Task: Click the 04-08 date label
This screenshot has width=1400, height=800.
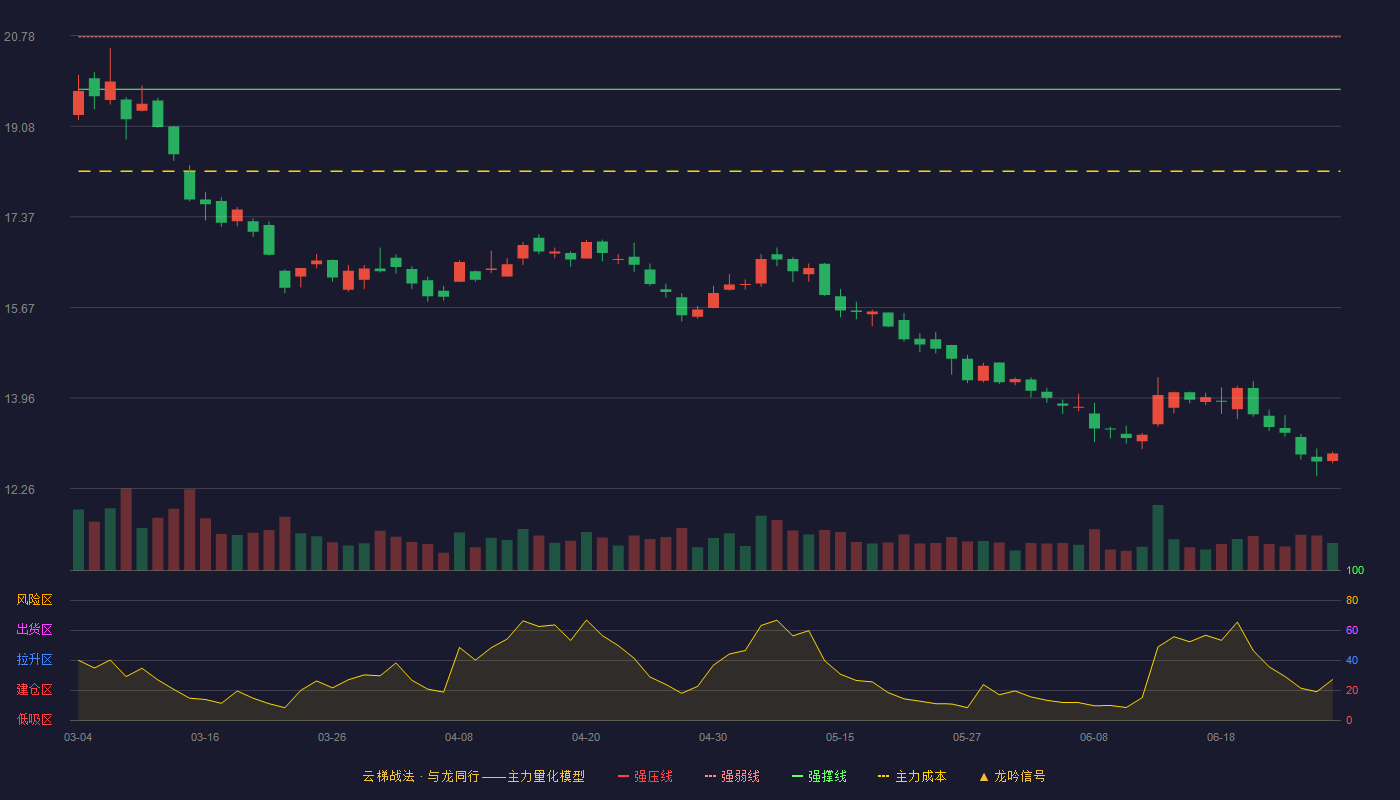Action: click(459, 737)
